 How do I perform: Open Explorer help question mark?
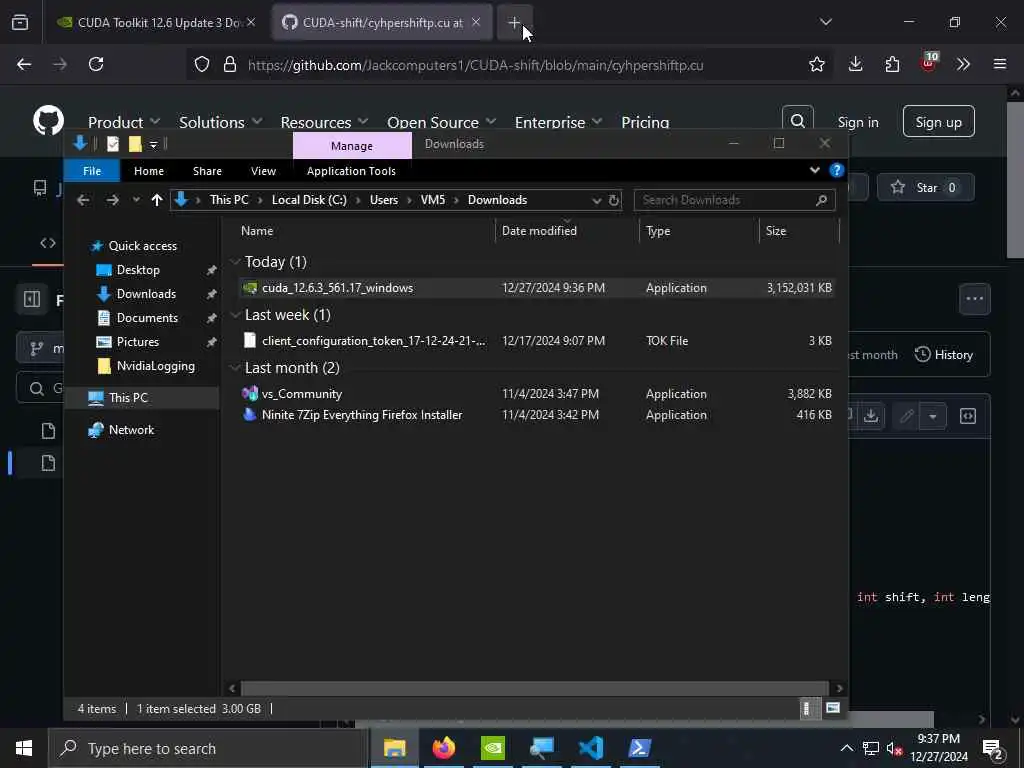[837, 170]
